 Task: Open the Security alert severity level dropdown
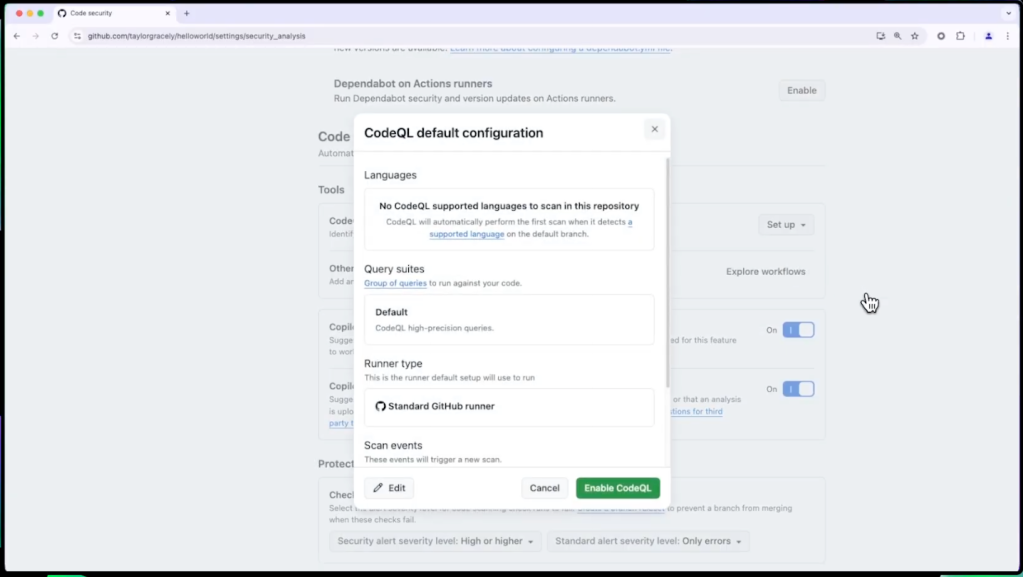tap(434, 541)
